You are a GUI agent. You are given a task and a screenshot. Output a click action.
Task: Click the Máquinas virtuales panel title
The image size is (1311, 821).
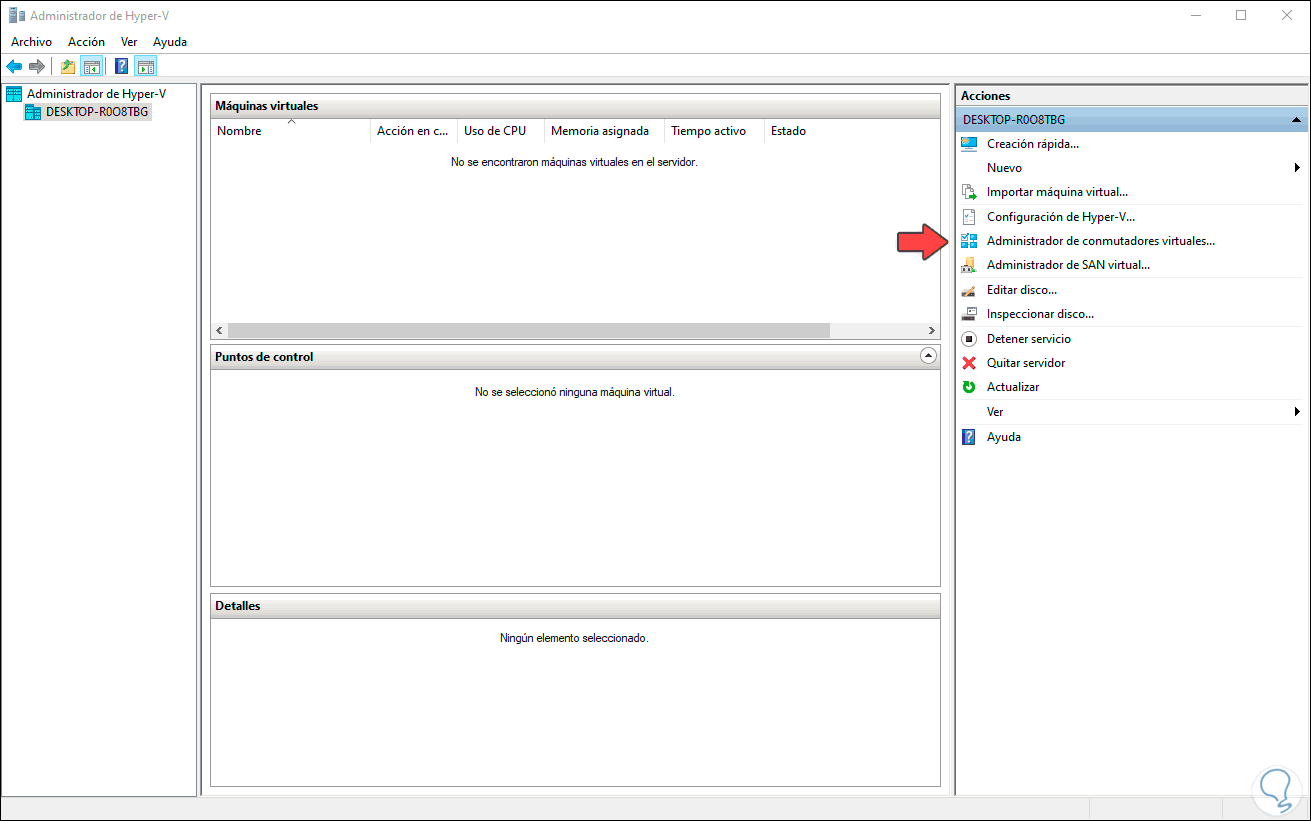(267, 105)
